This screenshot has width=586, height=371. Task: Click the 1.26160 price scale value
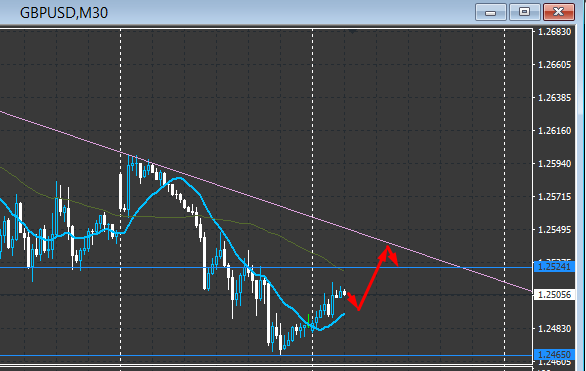point(555,131)
